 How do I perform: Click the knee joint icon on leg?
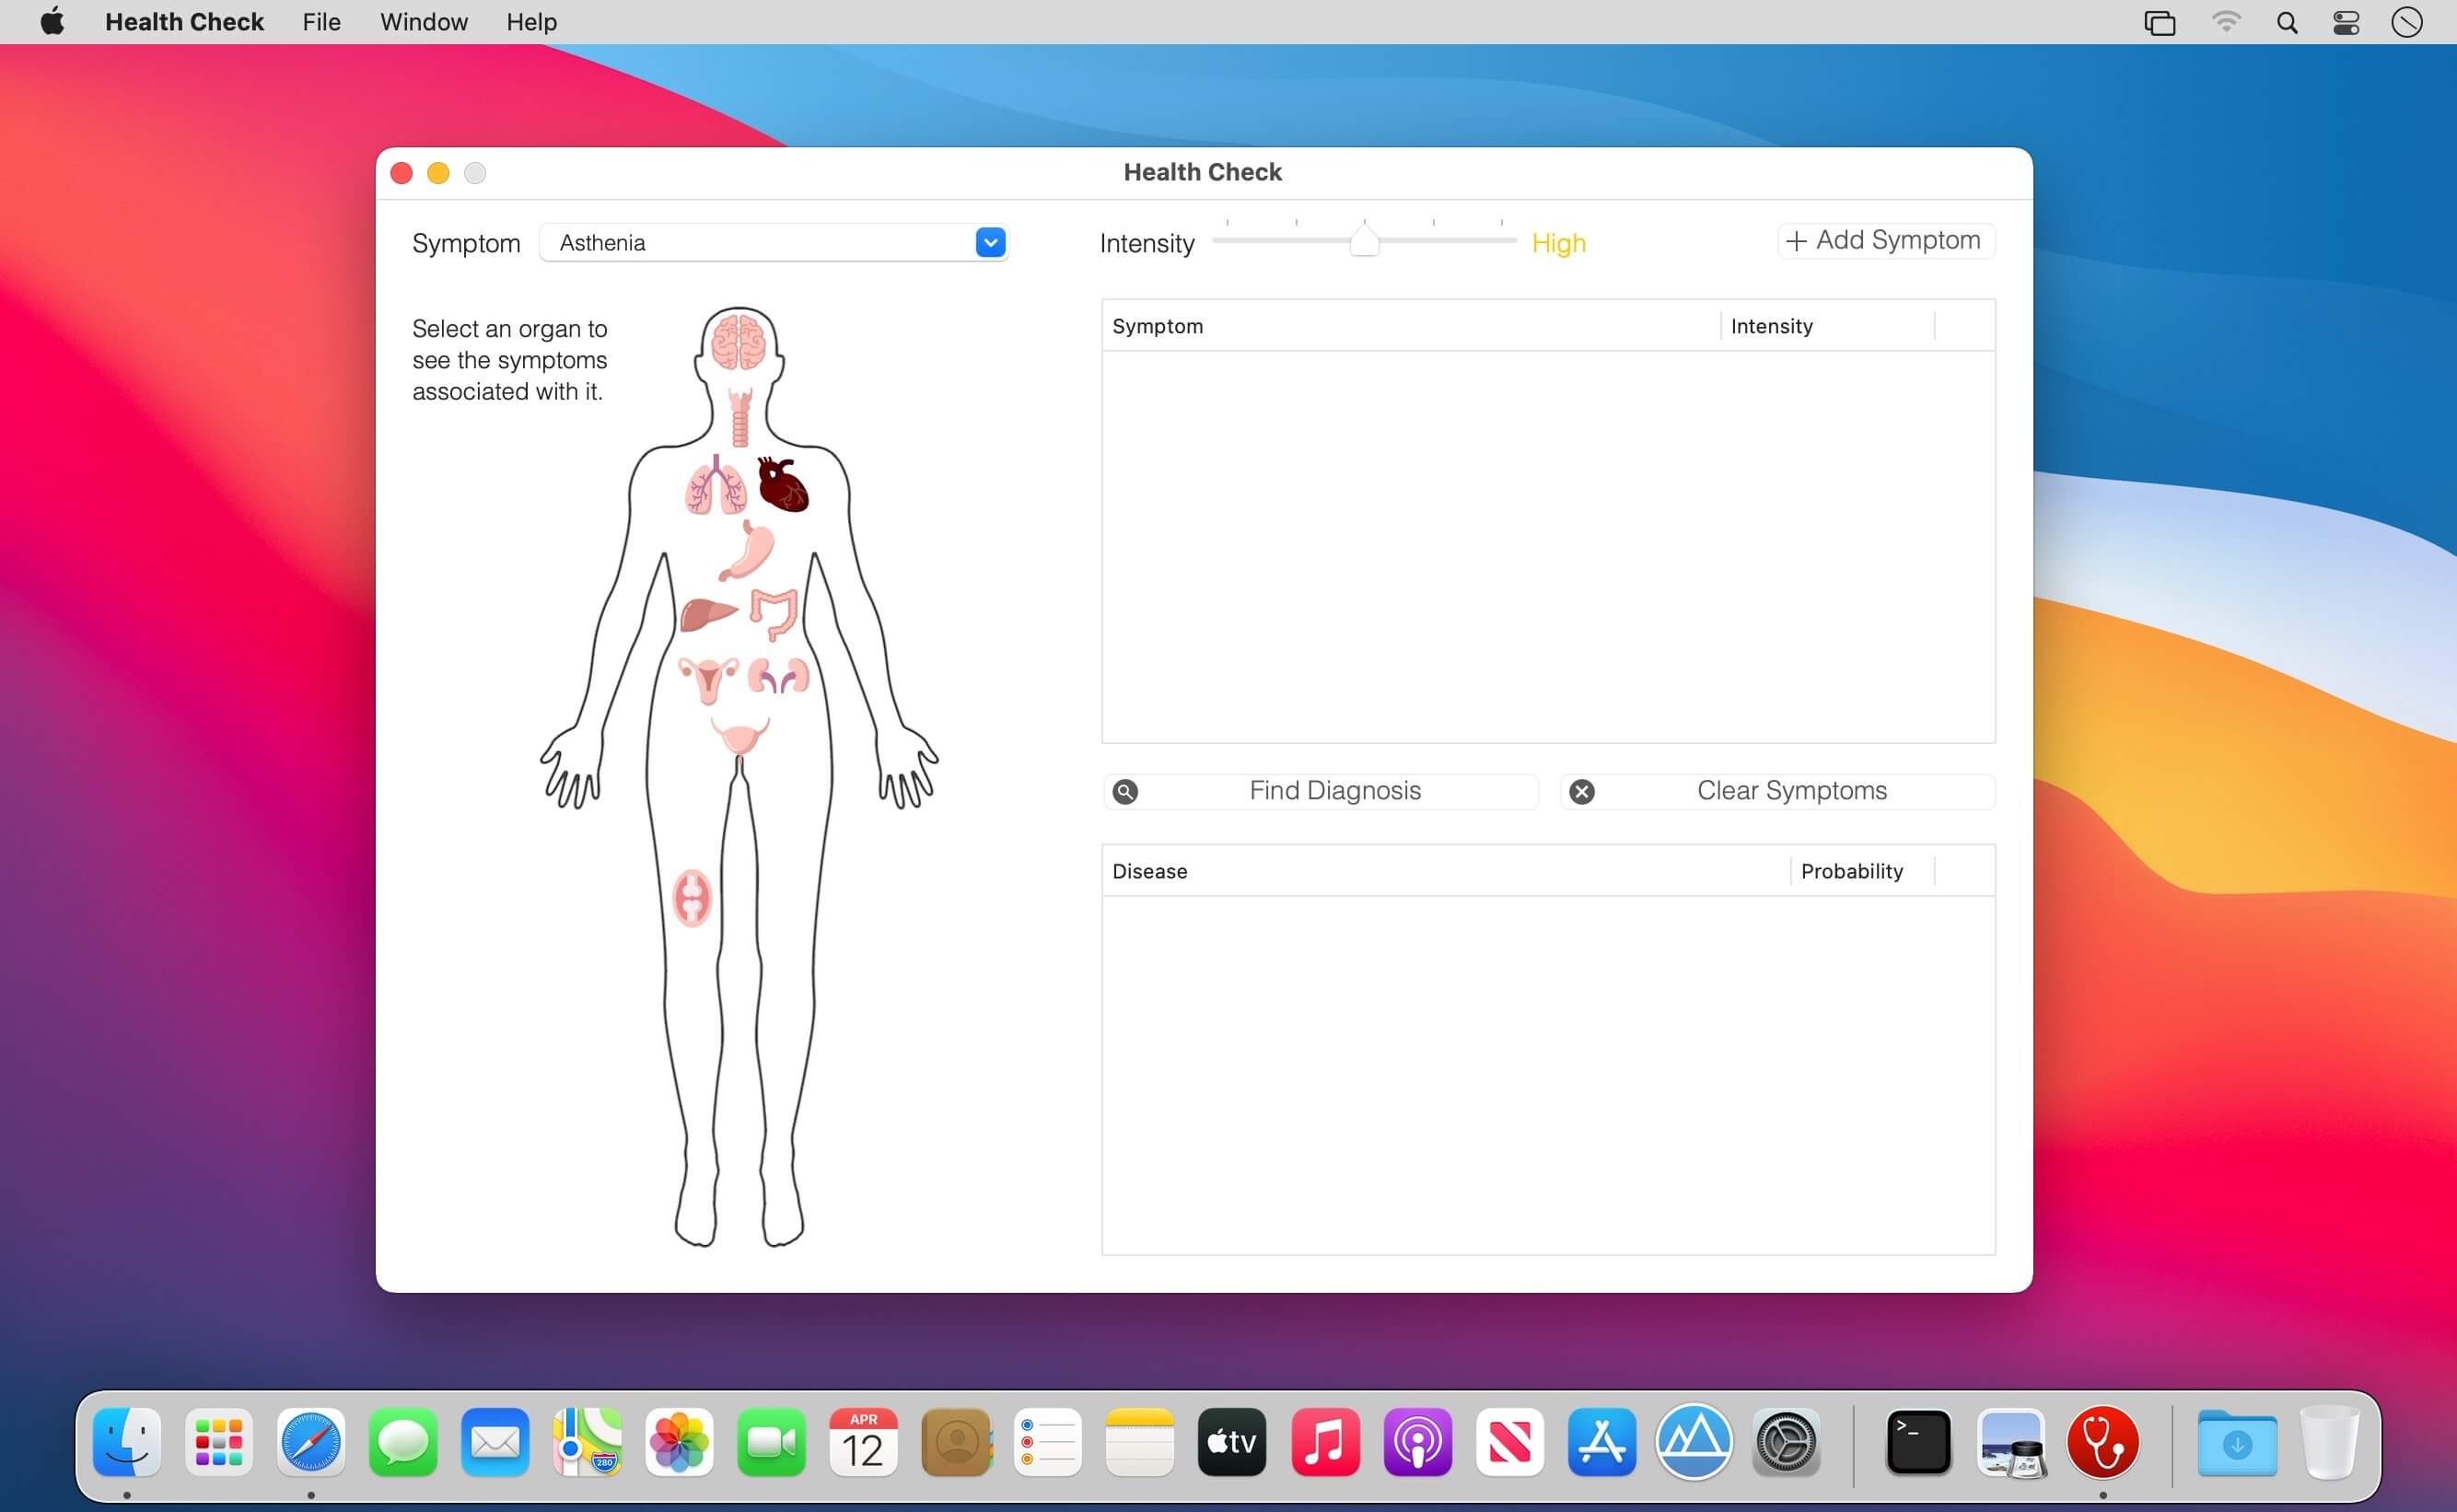coord(692,897)
